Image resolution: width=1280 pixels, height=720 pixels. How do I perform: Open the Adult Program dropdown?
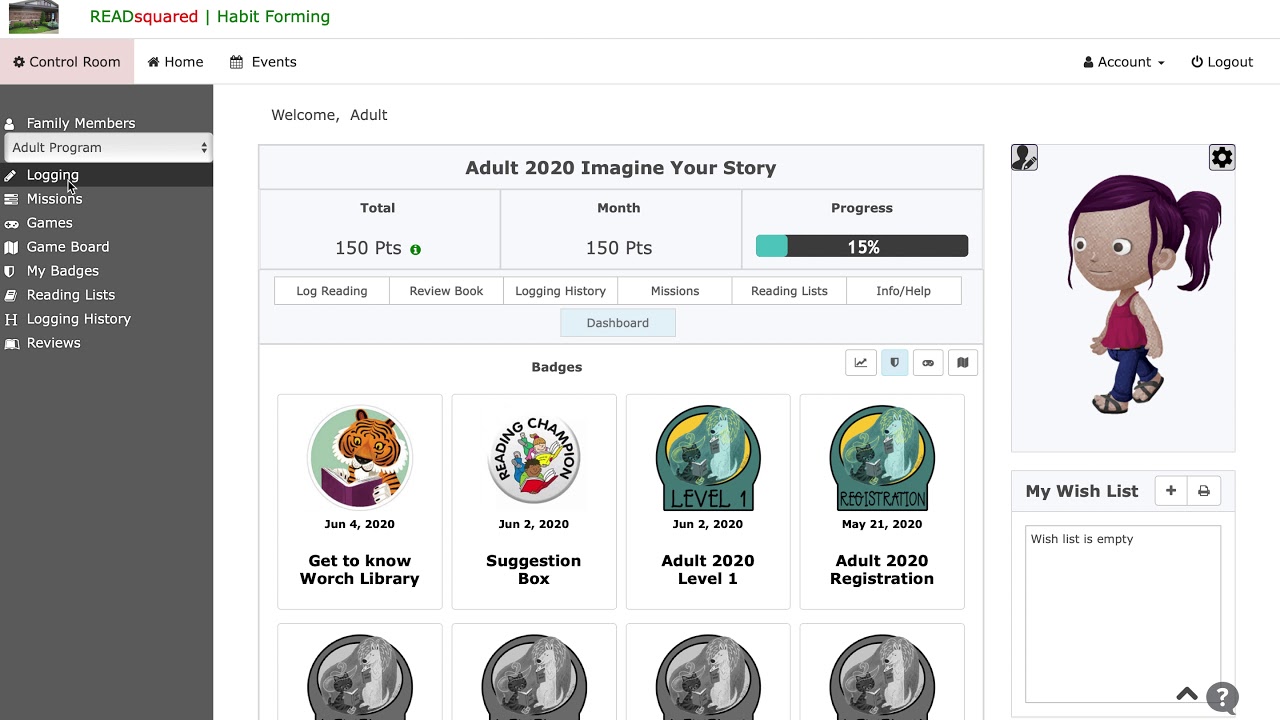107,148
